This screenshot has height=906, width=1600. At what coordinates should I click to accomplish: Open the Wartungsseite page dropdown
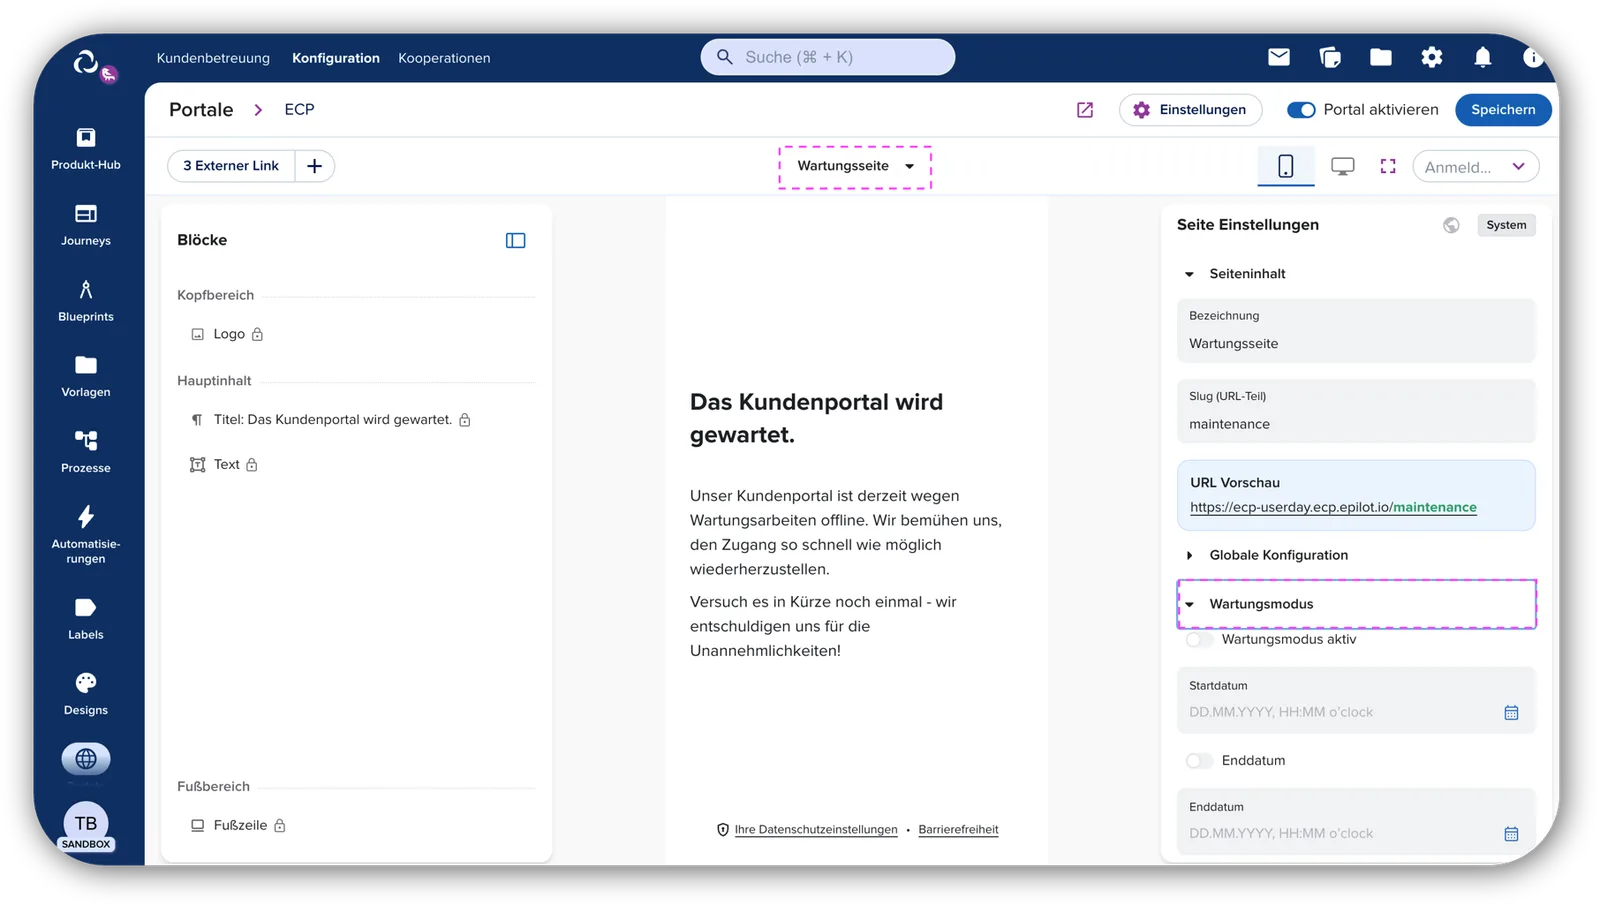(x=855, y=166)
